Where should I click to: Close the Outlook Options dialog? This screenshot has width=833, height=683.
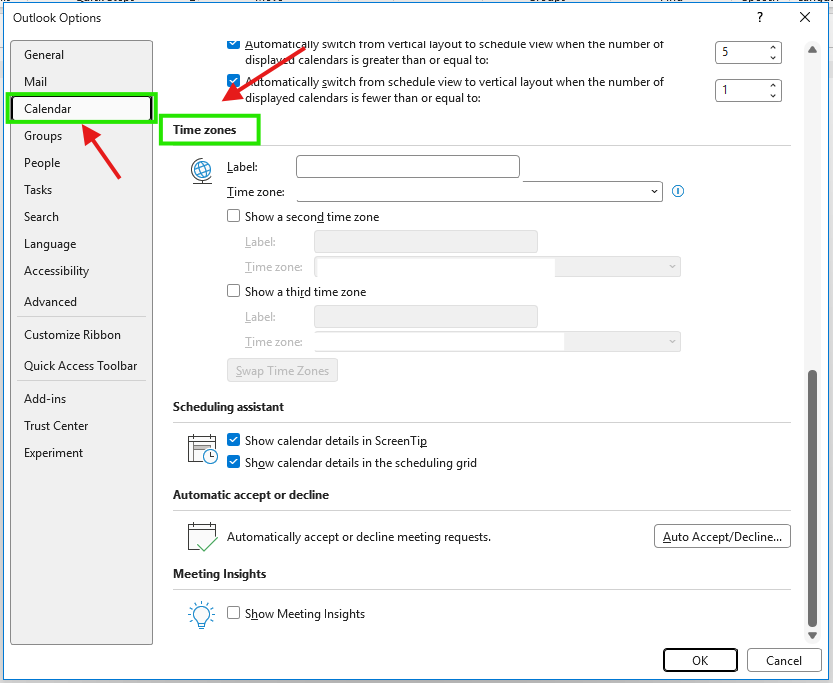tap(805, 18)
